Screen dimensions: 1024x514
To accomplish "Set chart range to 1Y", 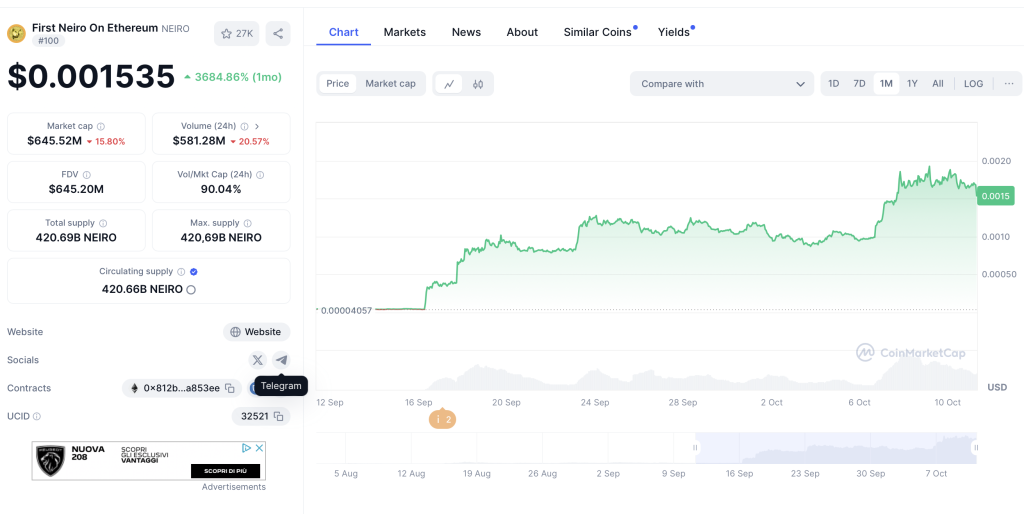I will [x=912, y=84].
